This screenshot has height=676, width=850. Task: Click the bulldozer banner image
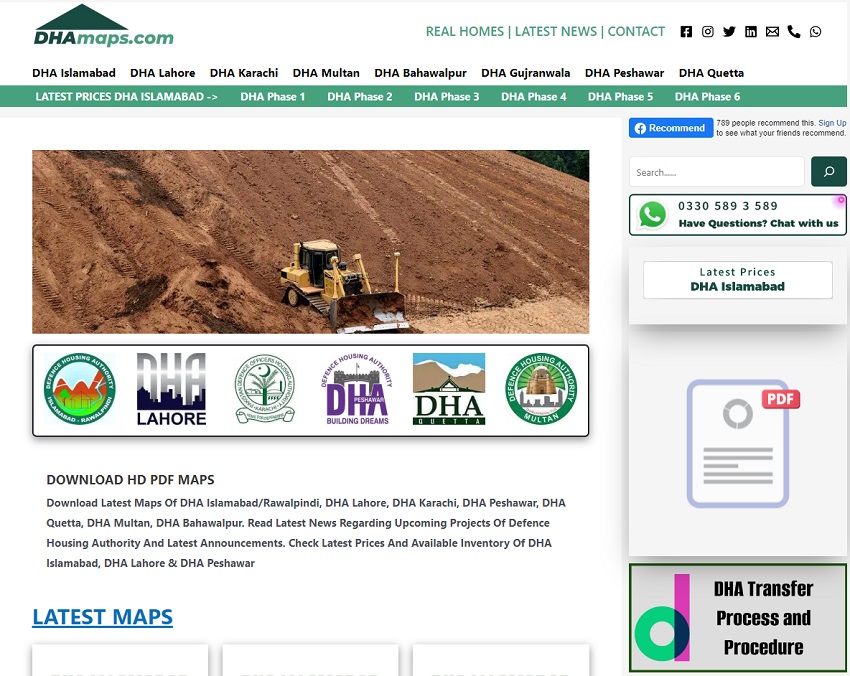tap(311, 242)
